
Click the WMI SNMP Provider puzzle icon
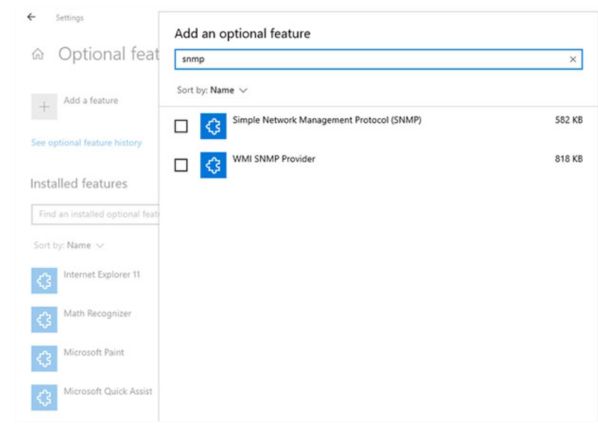(213, 165)
